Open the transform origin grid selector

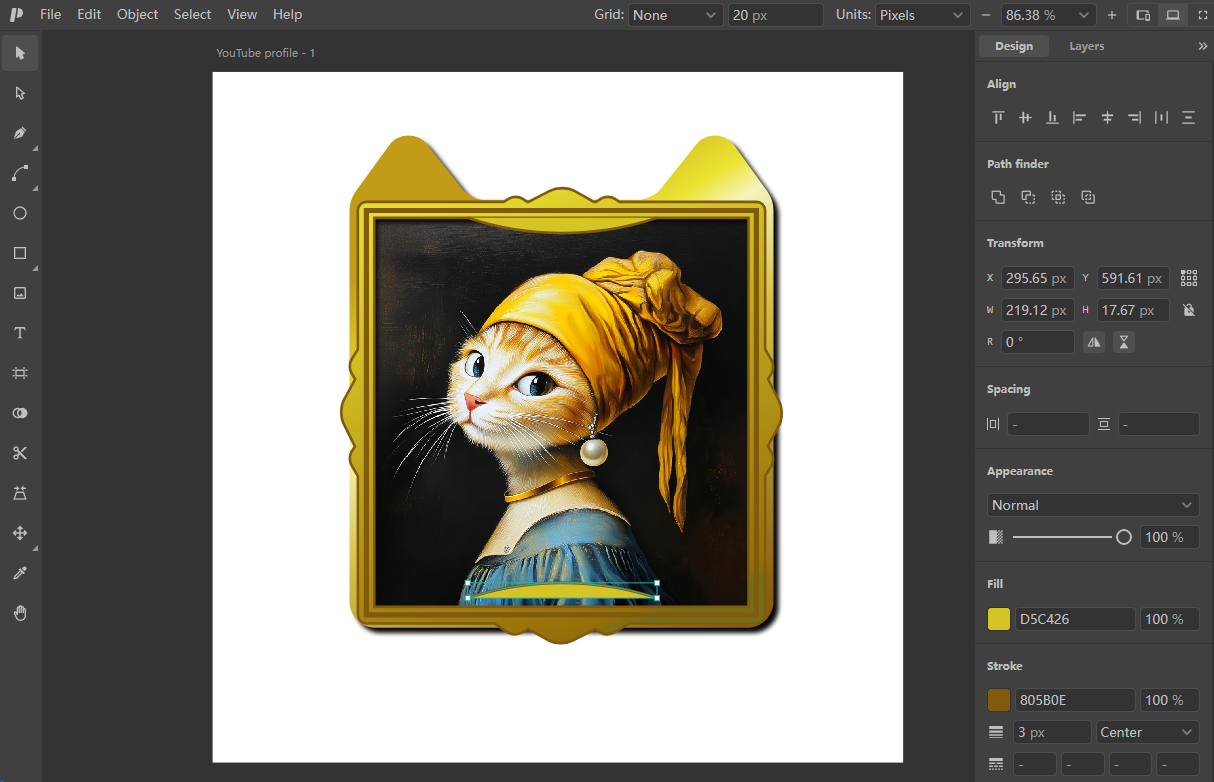pyautogui.click(x=1189, y=278)
